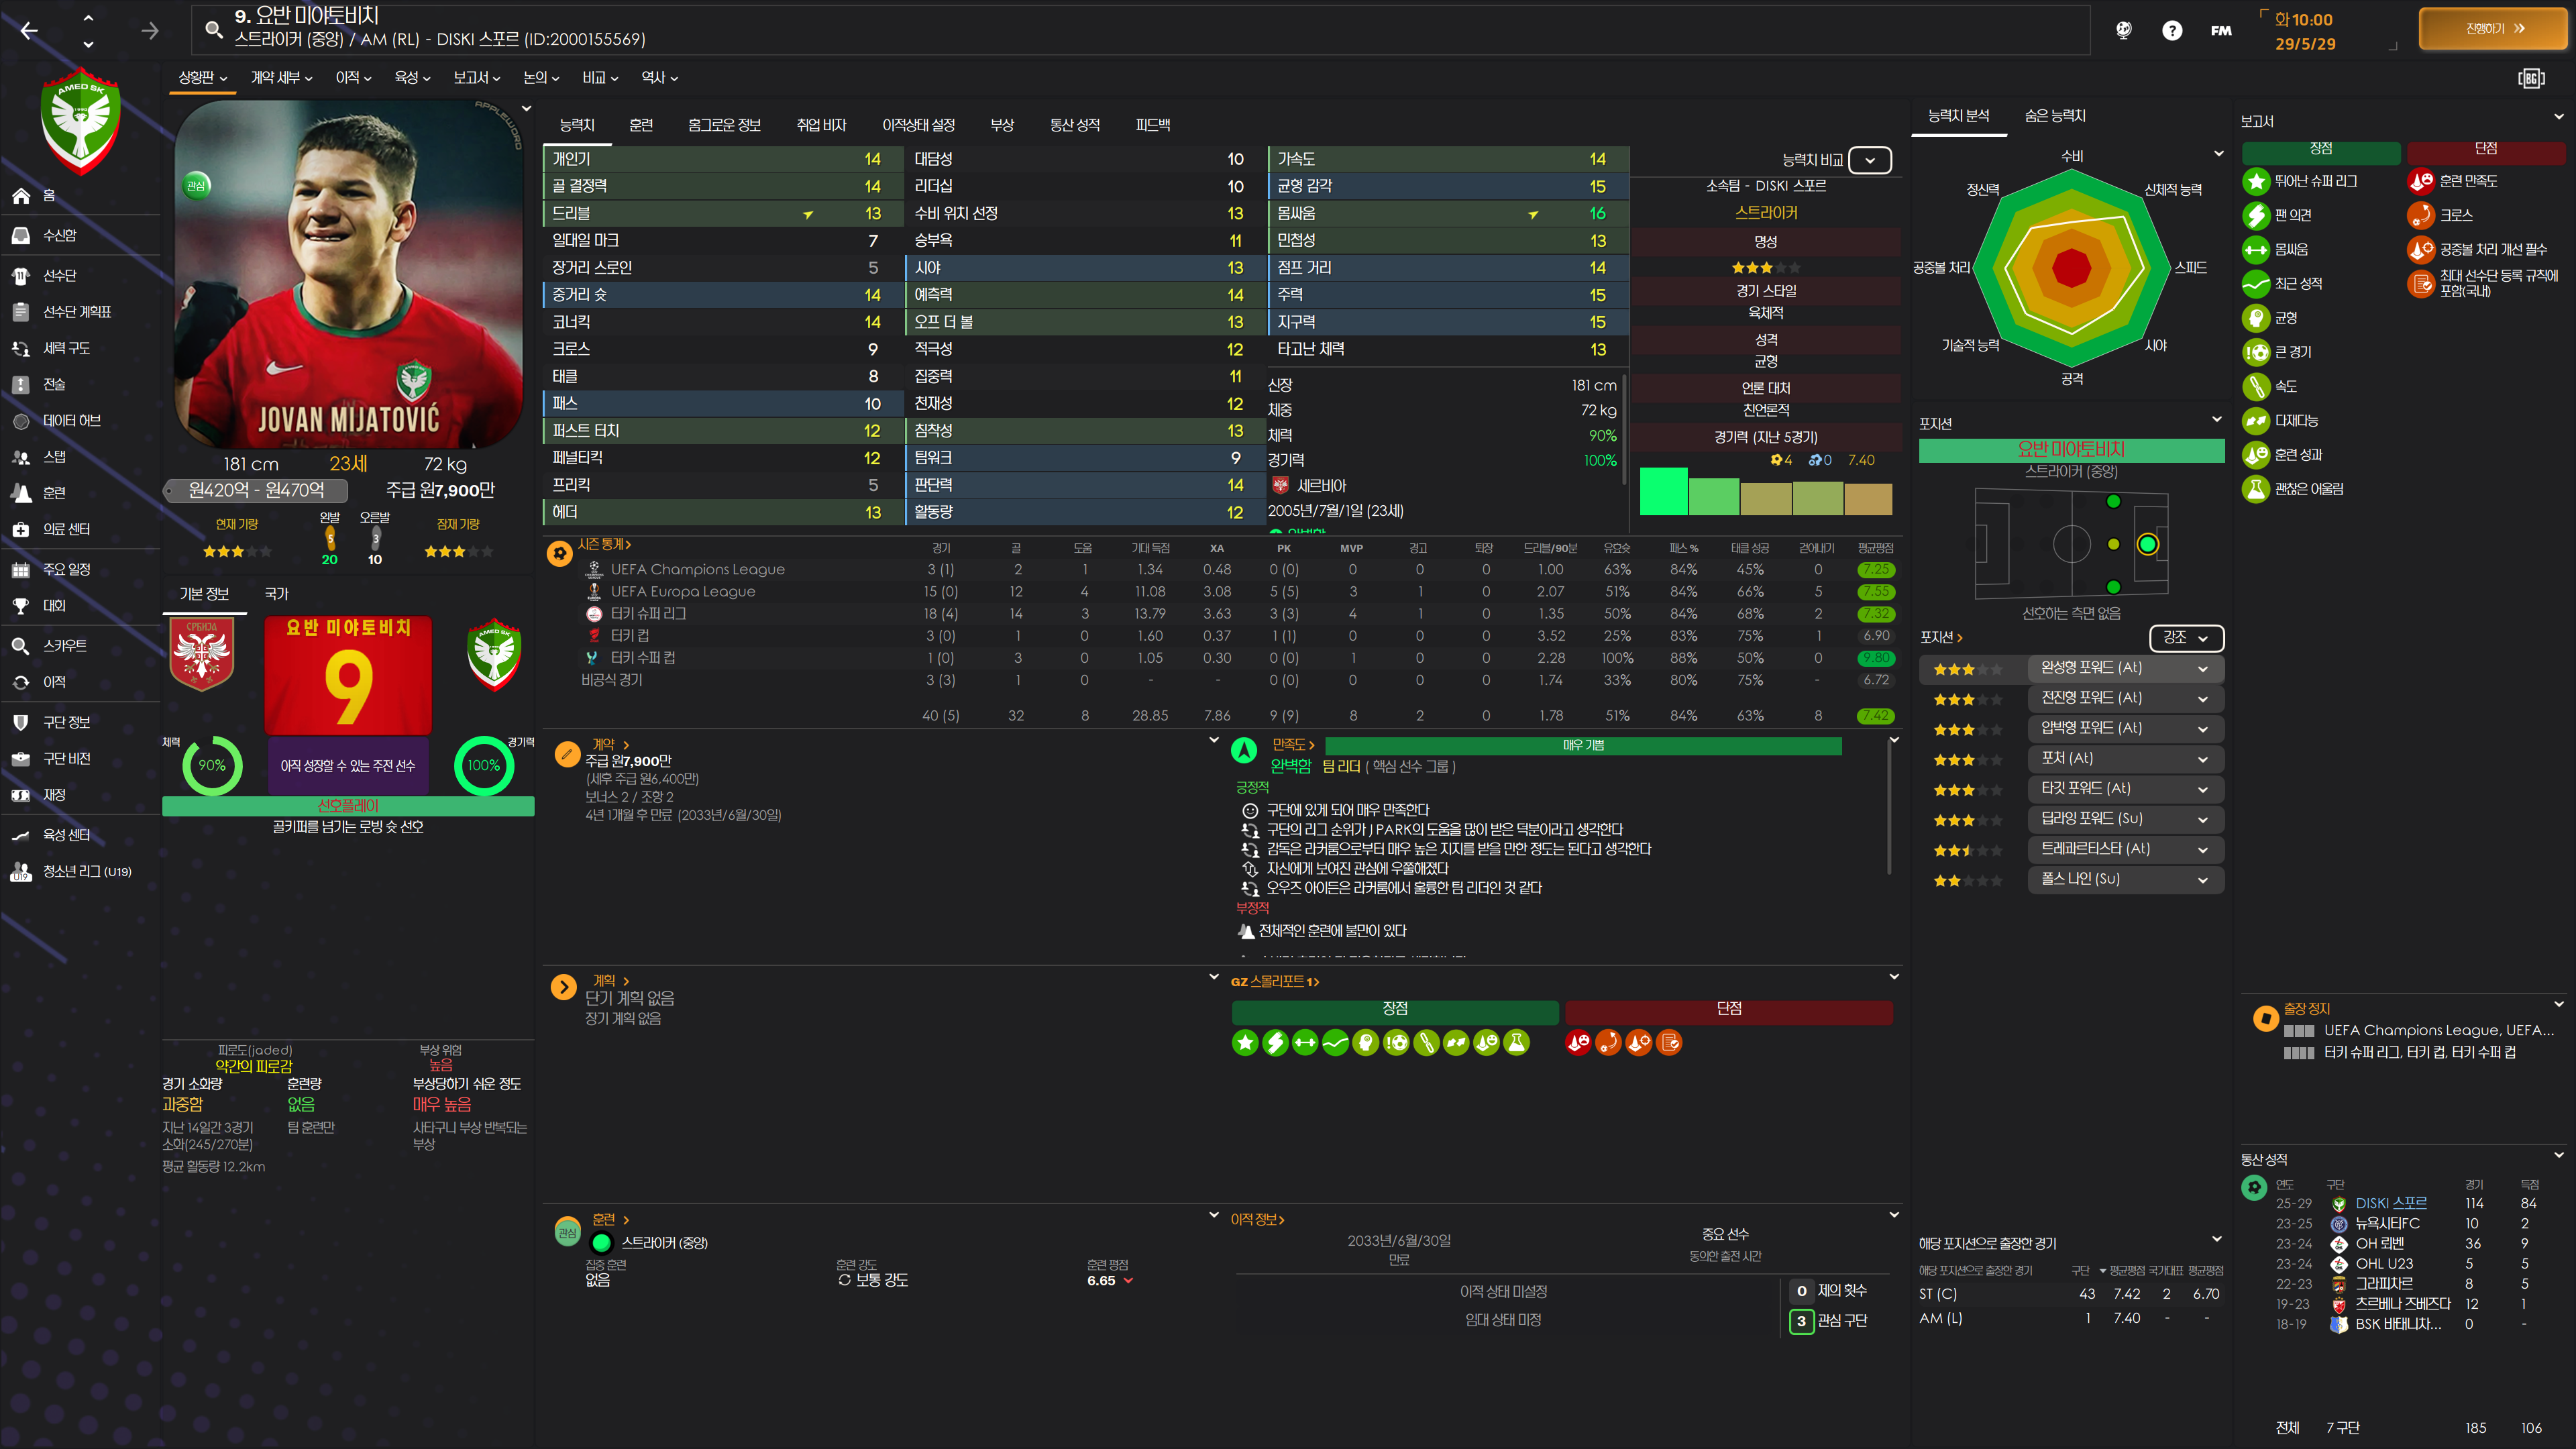Click the 만족도 매우 기쁨 green bar
2576x1449 pixels.
pyautogui.click(x=1582, y=746)
